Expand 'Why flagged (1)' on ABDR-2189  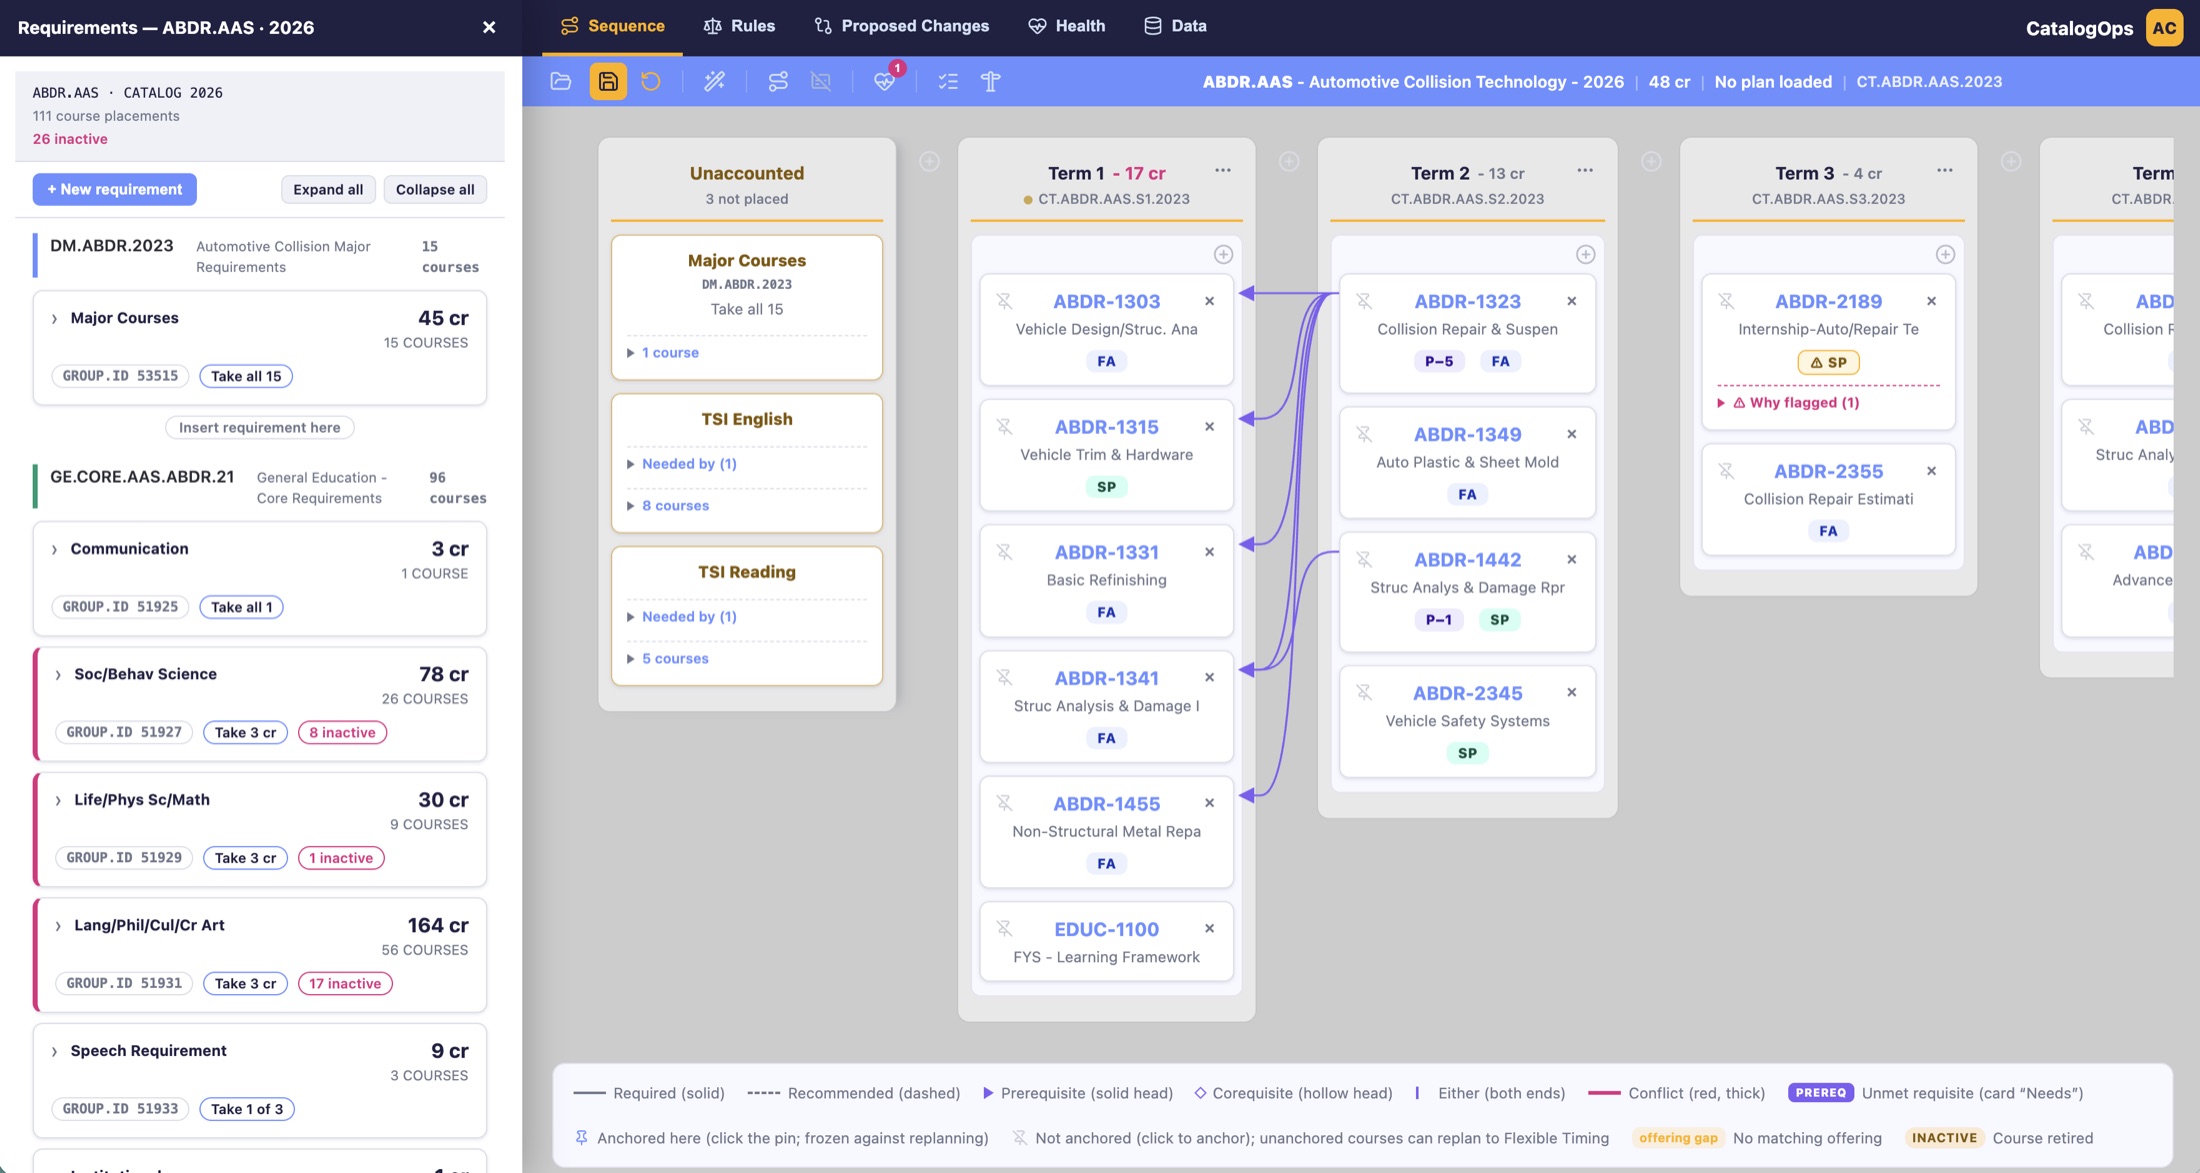coord(1788,402)
